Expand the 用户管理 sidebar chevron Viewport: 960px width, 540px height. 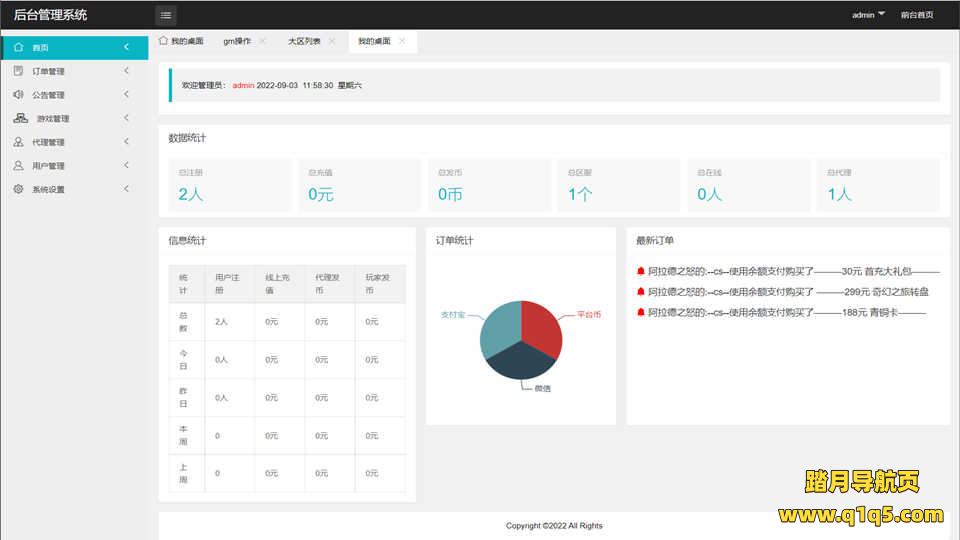126,165
